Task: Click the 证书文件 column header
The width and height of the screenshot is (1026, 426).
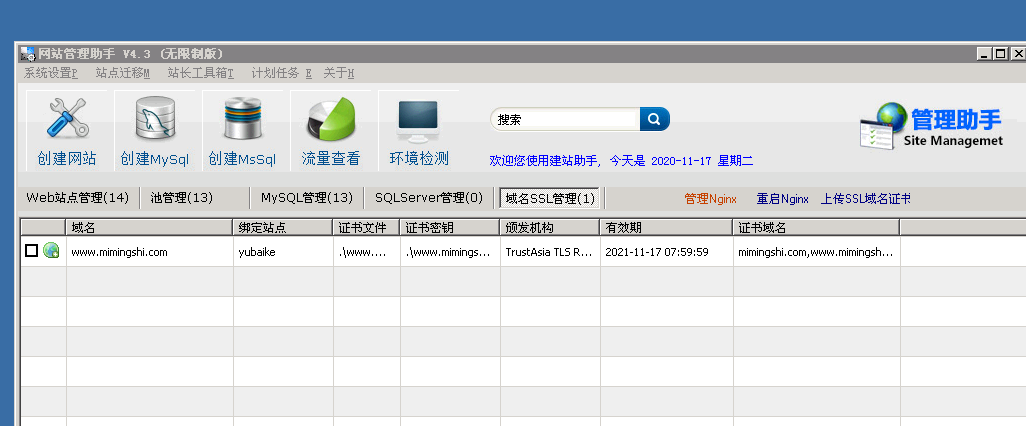Action: (366, 228)
